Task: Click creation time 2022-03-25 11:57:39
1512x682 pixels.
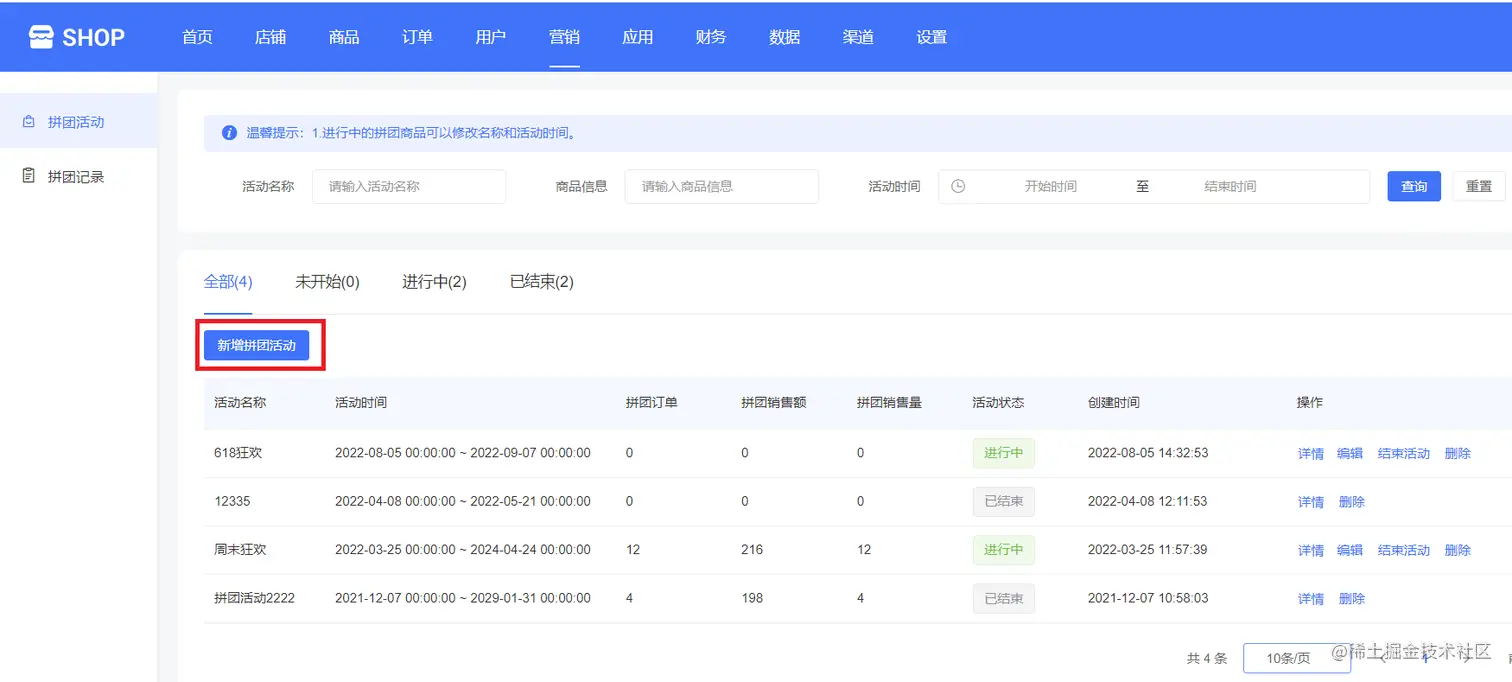Action: pyautogui.click(x=1148, y=550)
